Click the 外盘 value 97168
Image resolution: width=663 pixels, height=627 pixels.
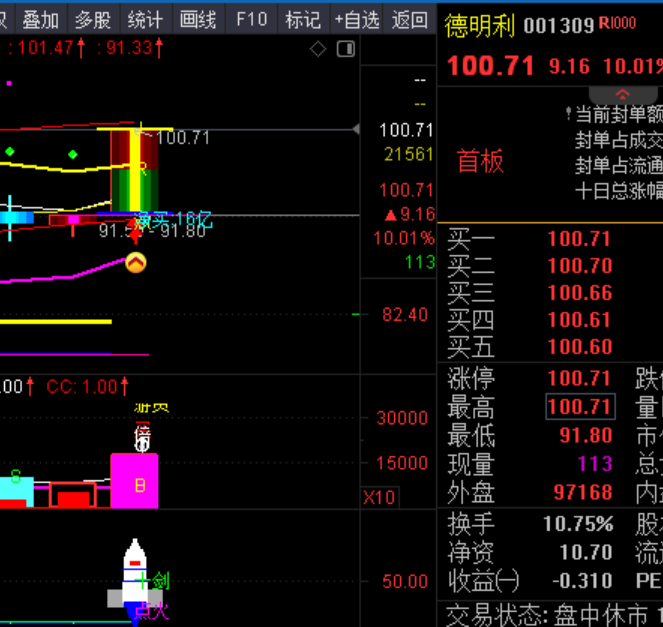pyautogui.click(x=583, y=493)
